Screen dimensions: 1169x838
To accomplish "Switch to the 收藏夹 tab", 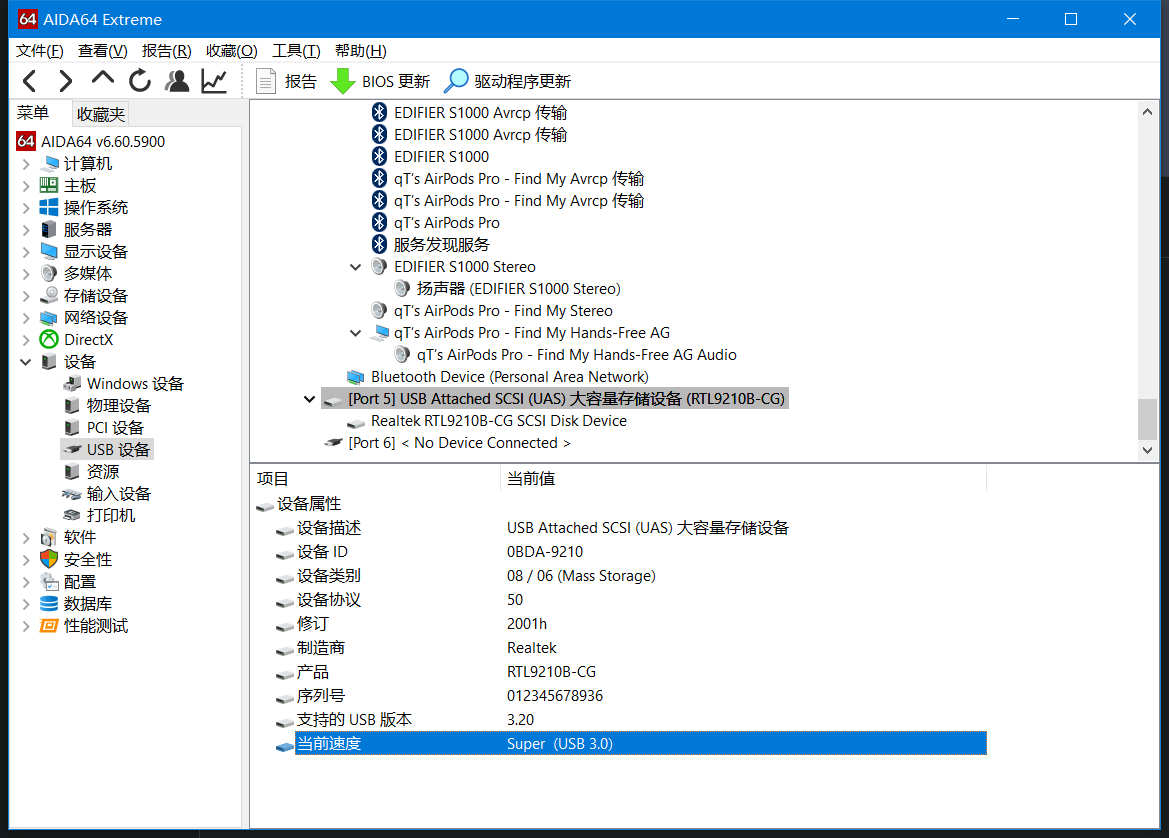I will 101,114.
